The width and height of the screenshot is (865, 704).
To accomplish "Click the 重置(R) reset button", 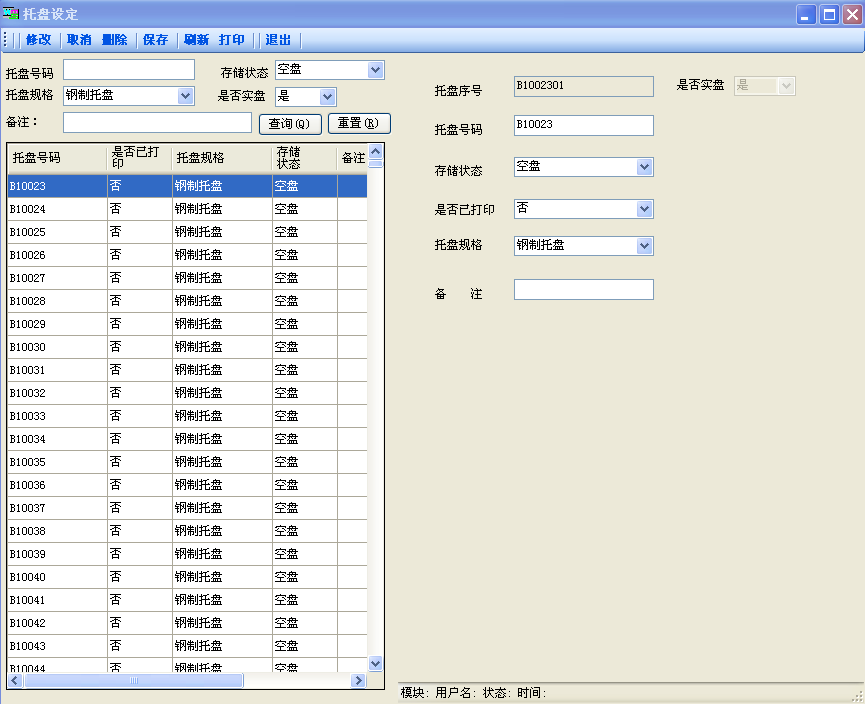I will (x=359, y=123).
